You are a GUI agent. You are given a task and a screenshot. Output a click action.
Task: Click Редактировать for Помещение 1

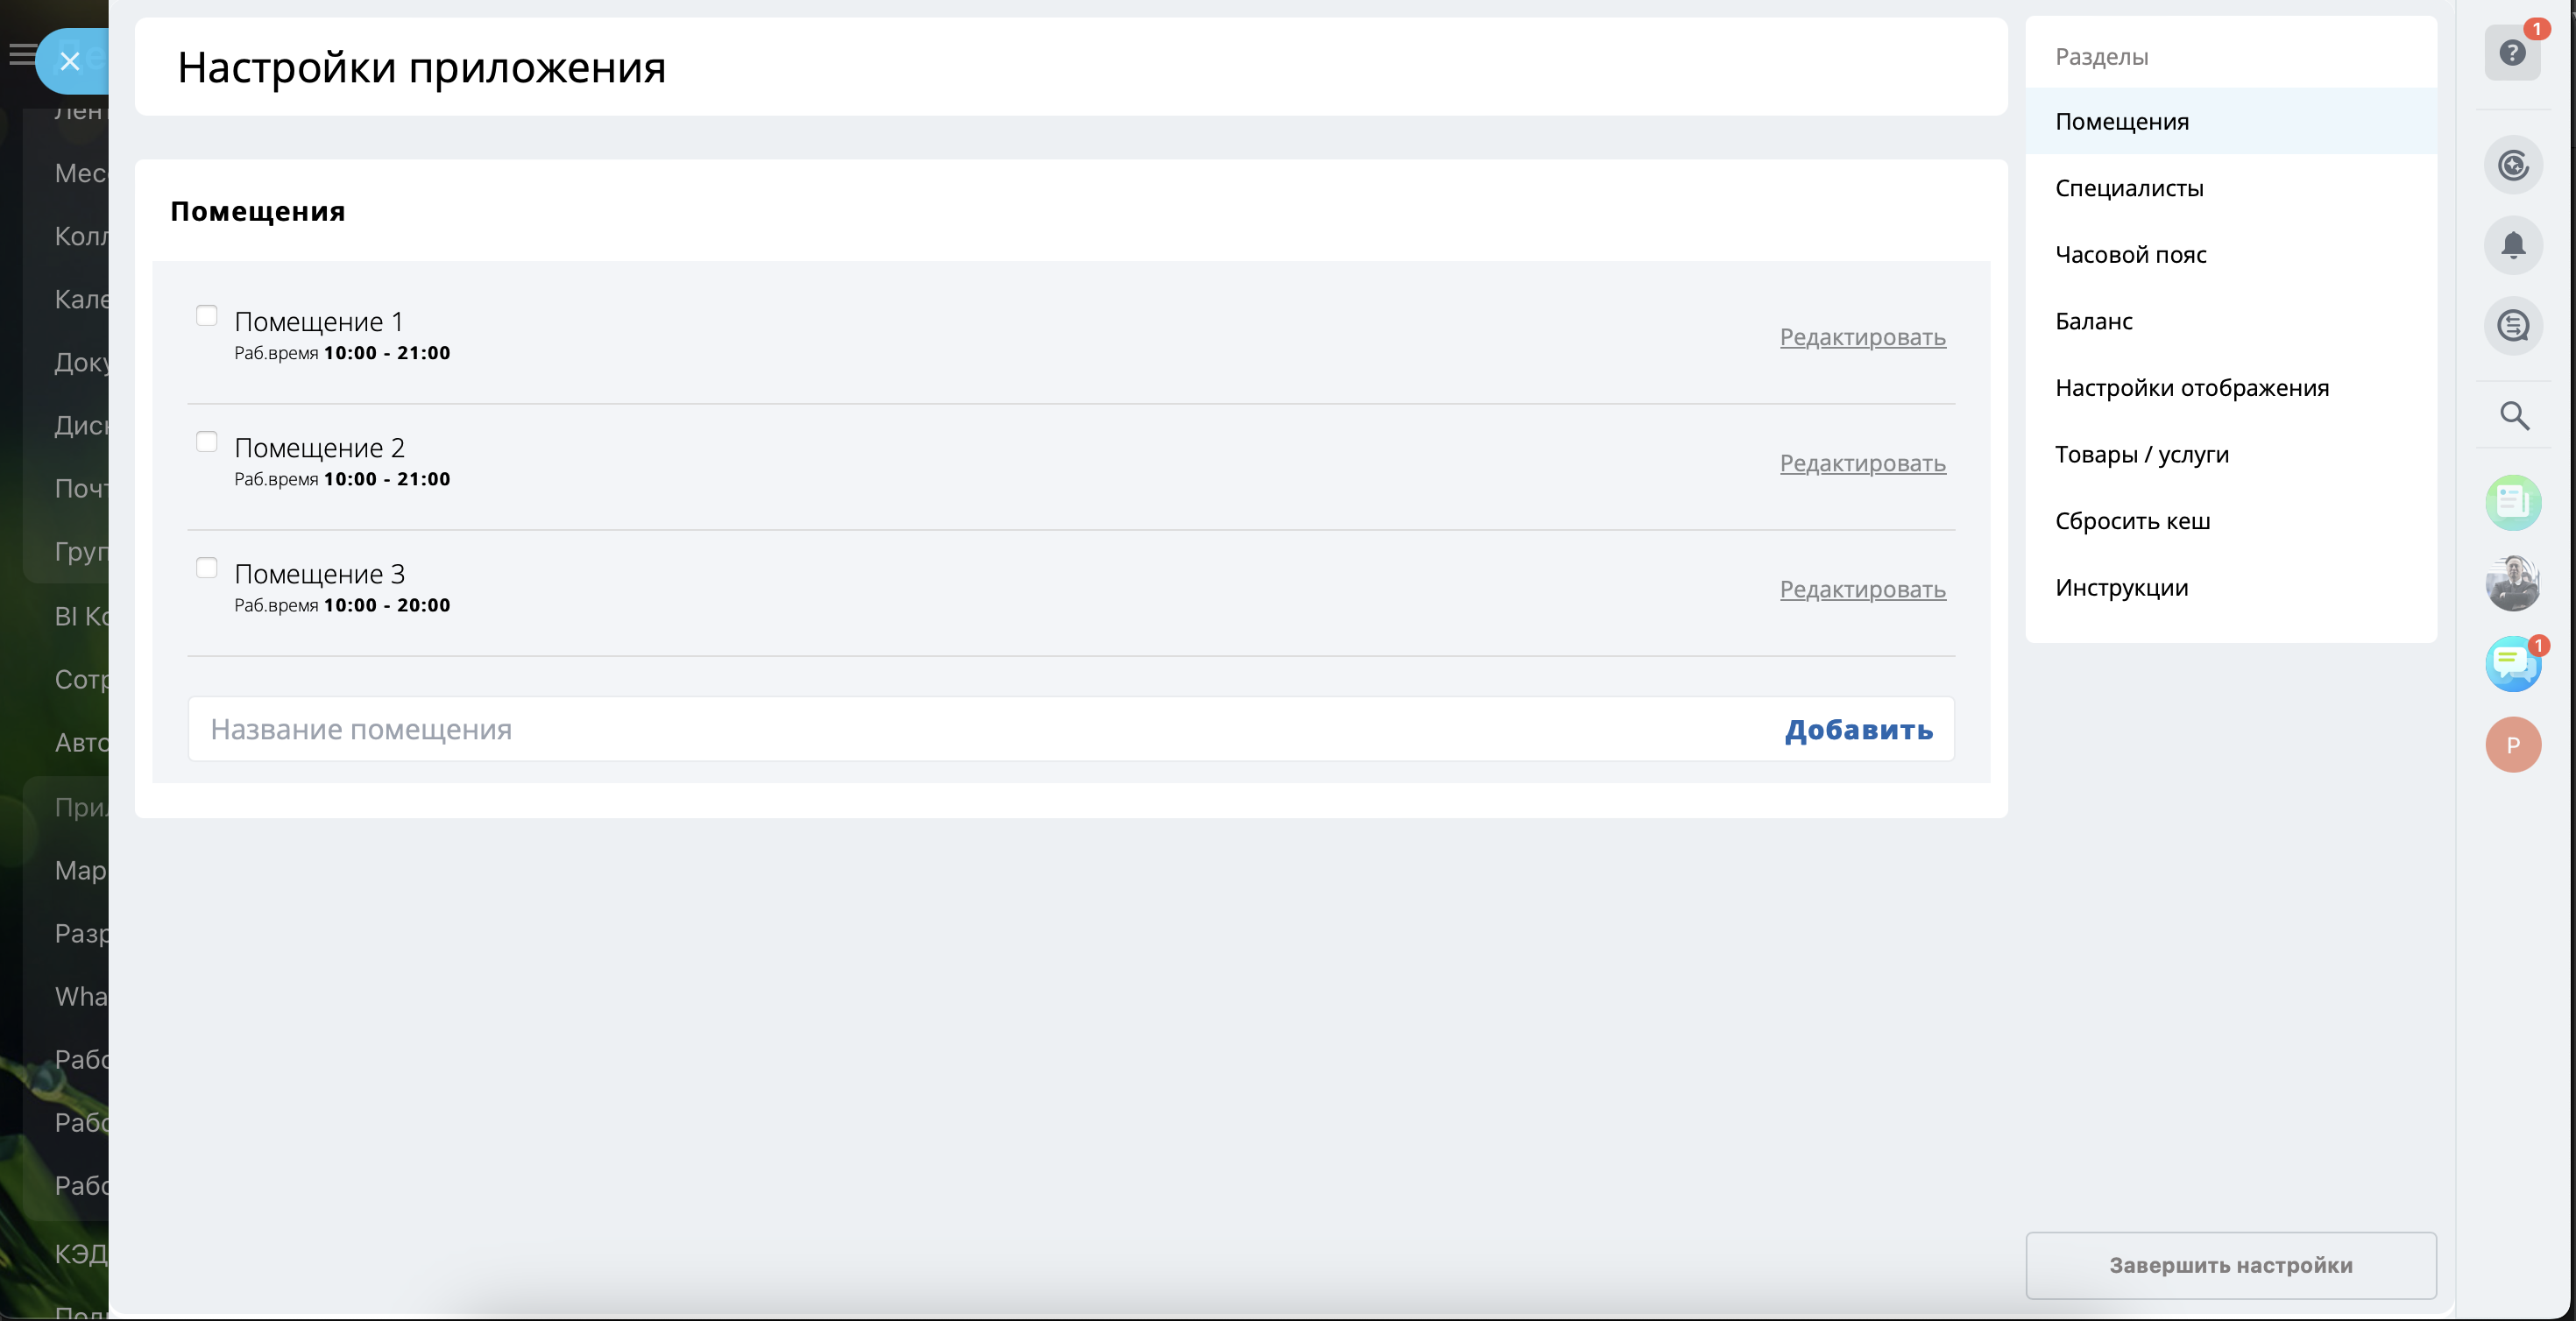(x=1862, y=337)
